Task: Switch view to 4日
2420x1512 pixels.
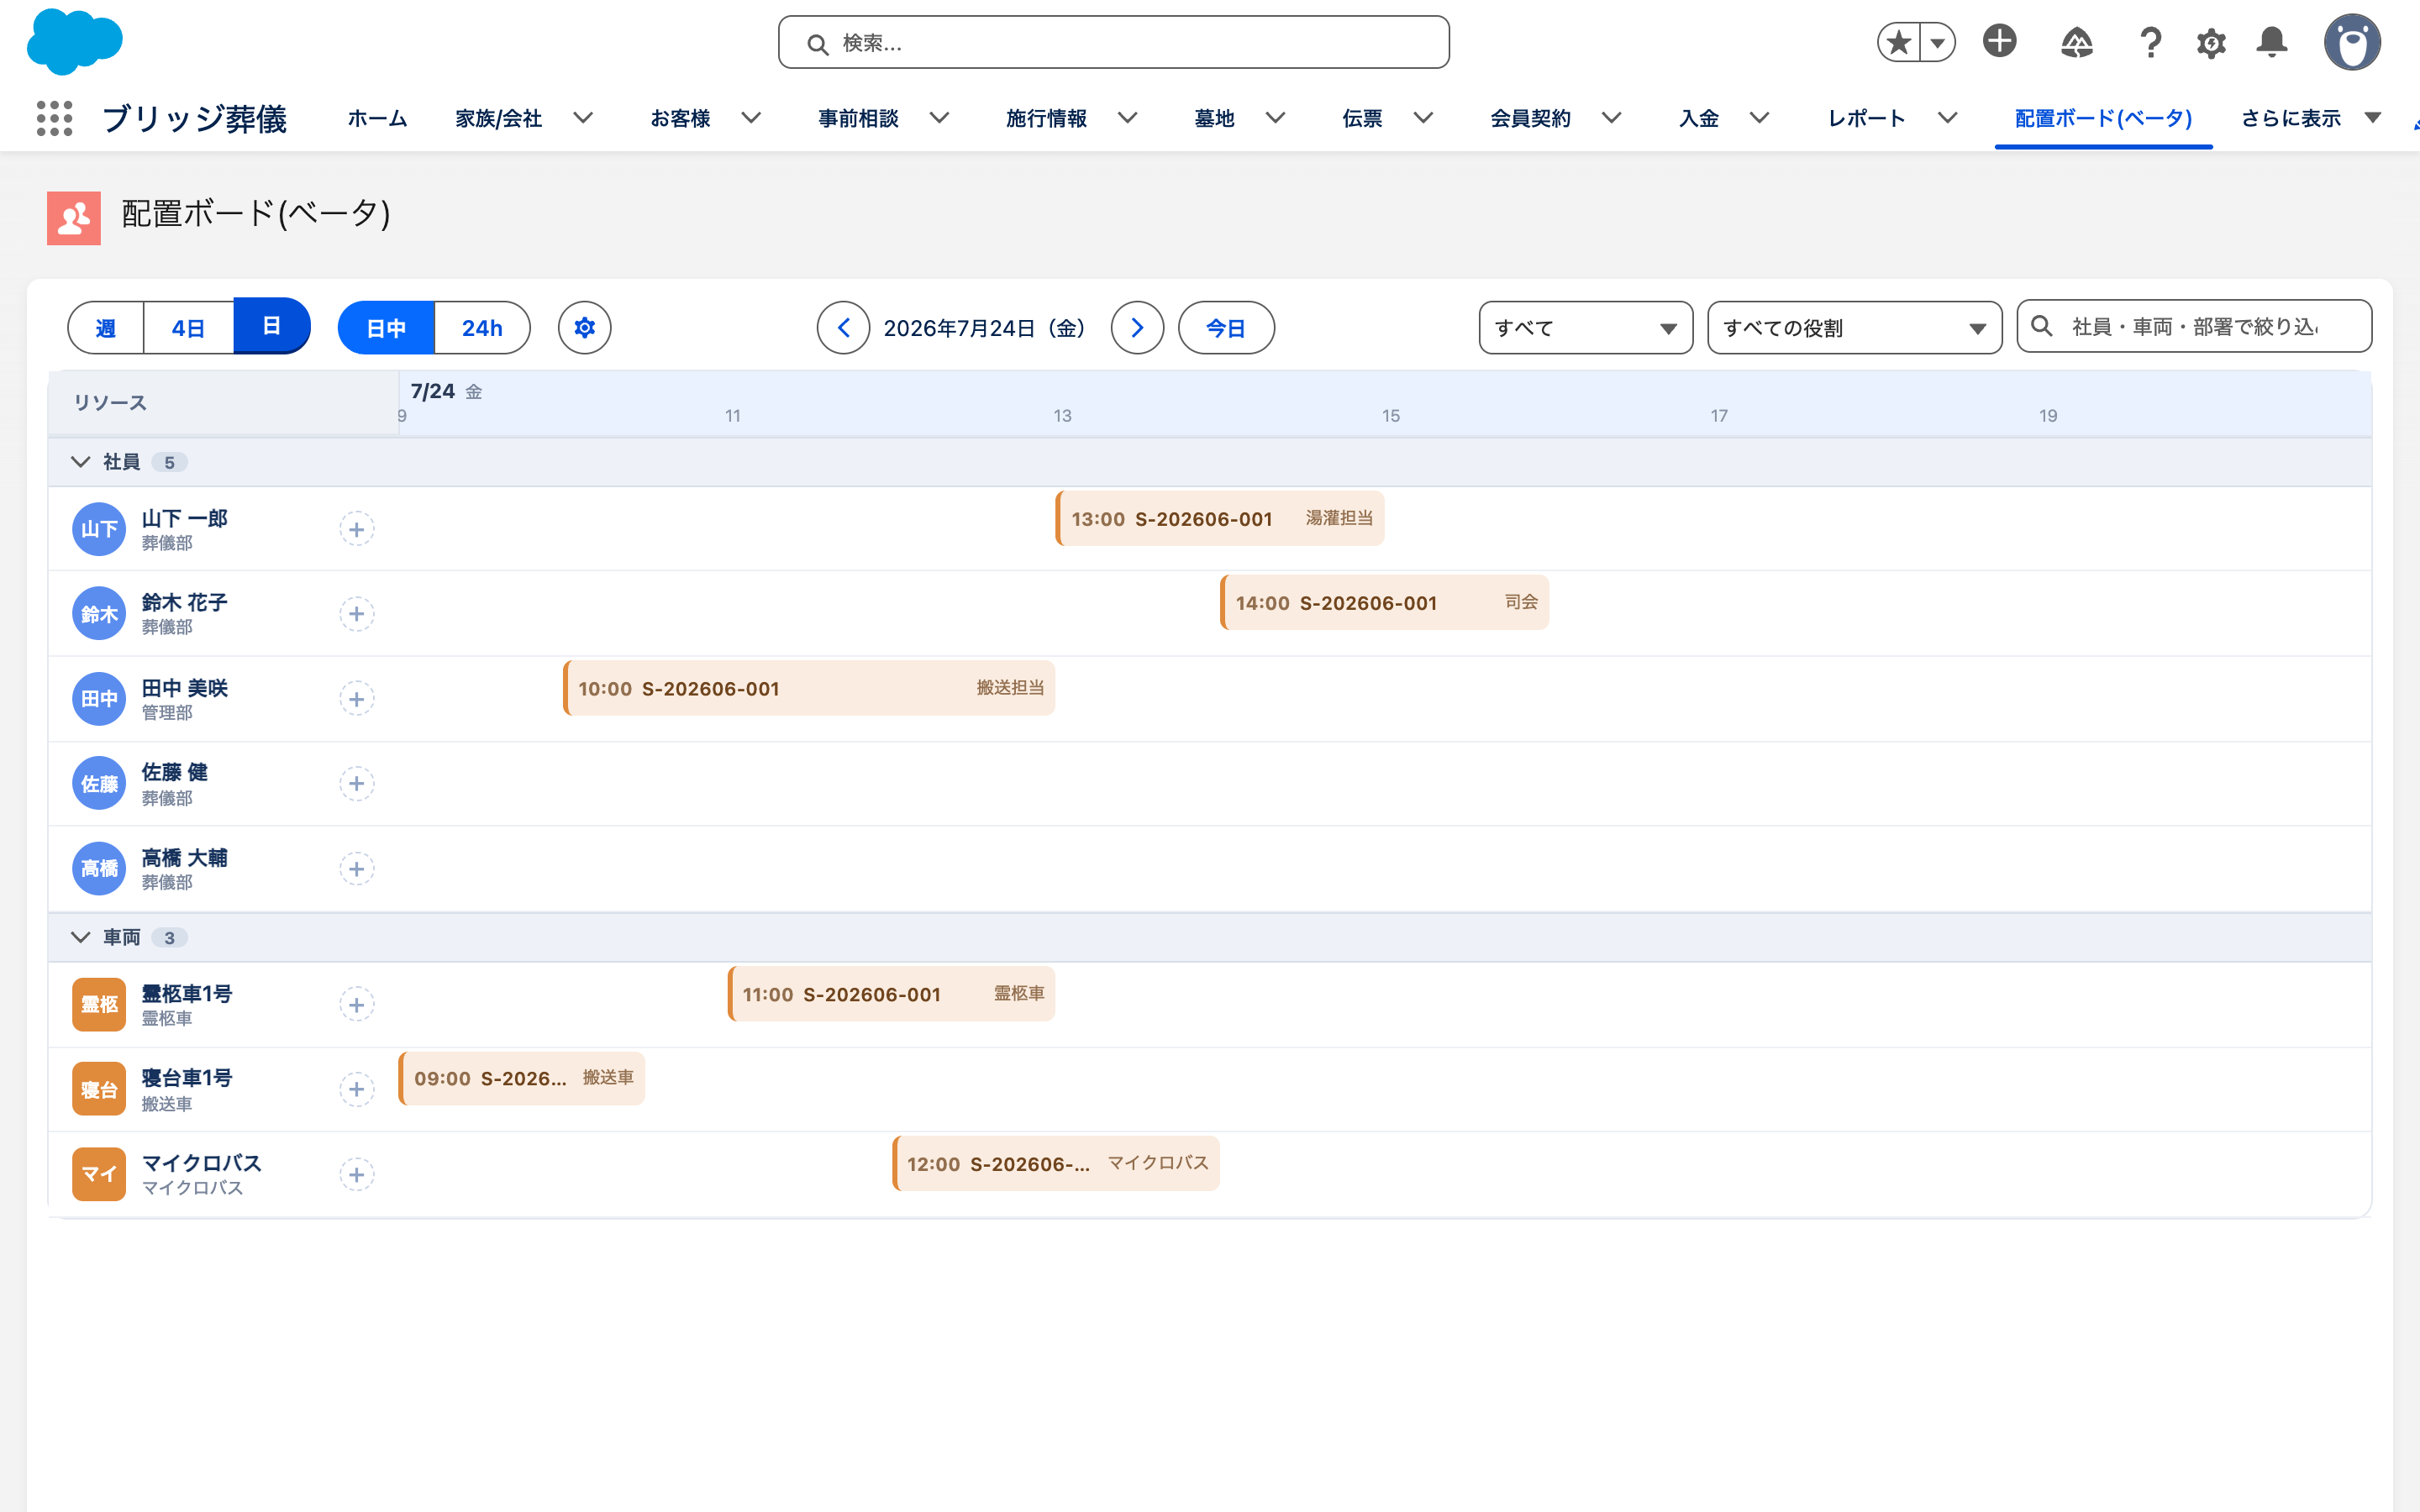Action: (189, 328)
